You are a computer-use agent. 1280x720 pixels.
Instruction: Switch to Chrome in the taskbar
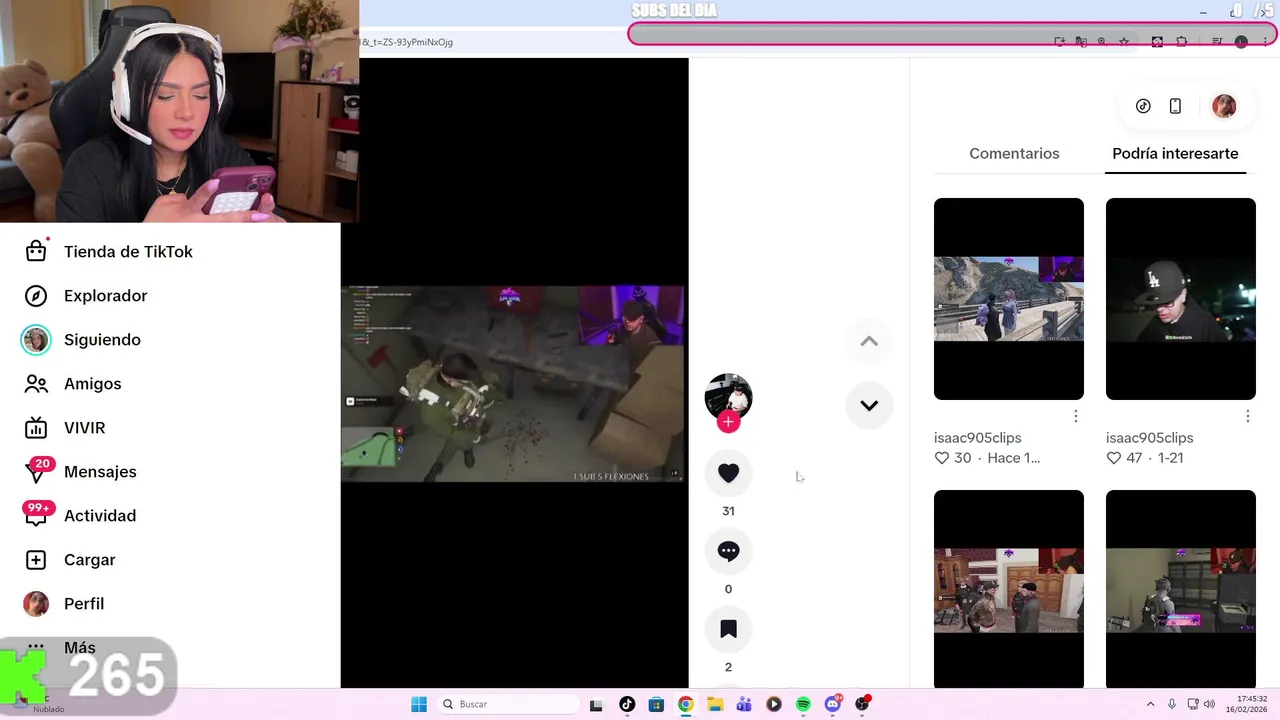click(685, 704)
